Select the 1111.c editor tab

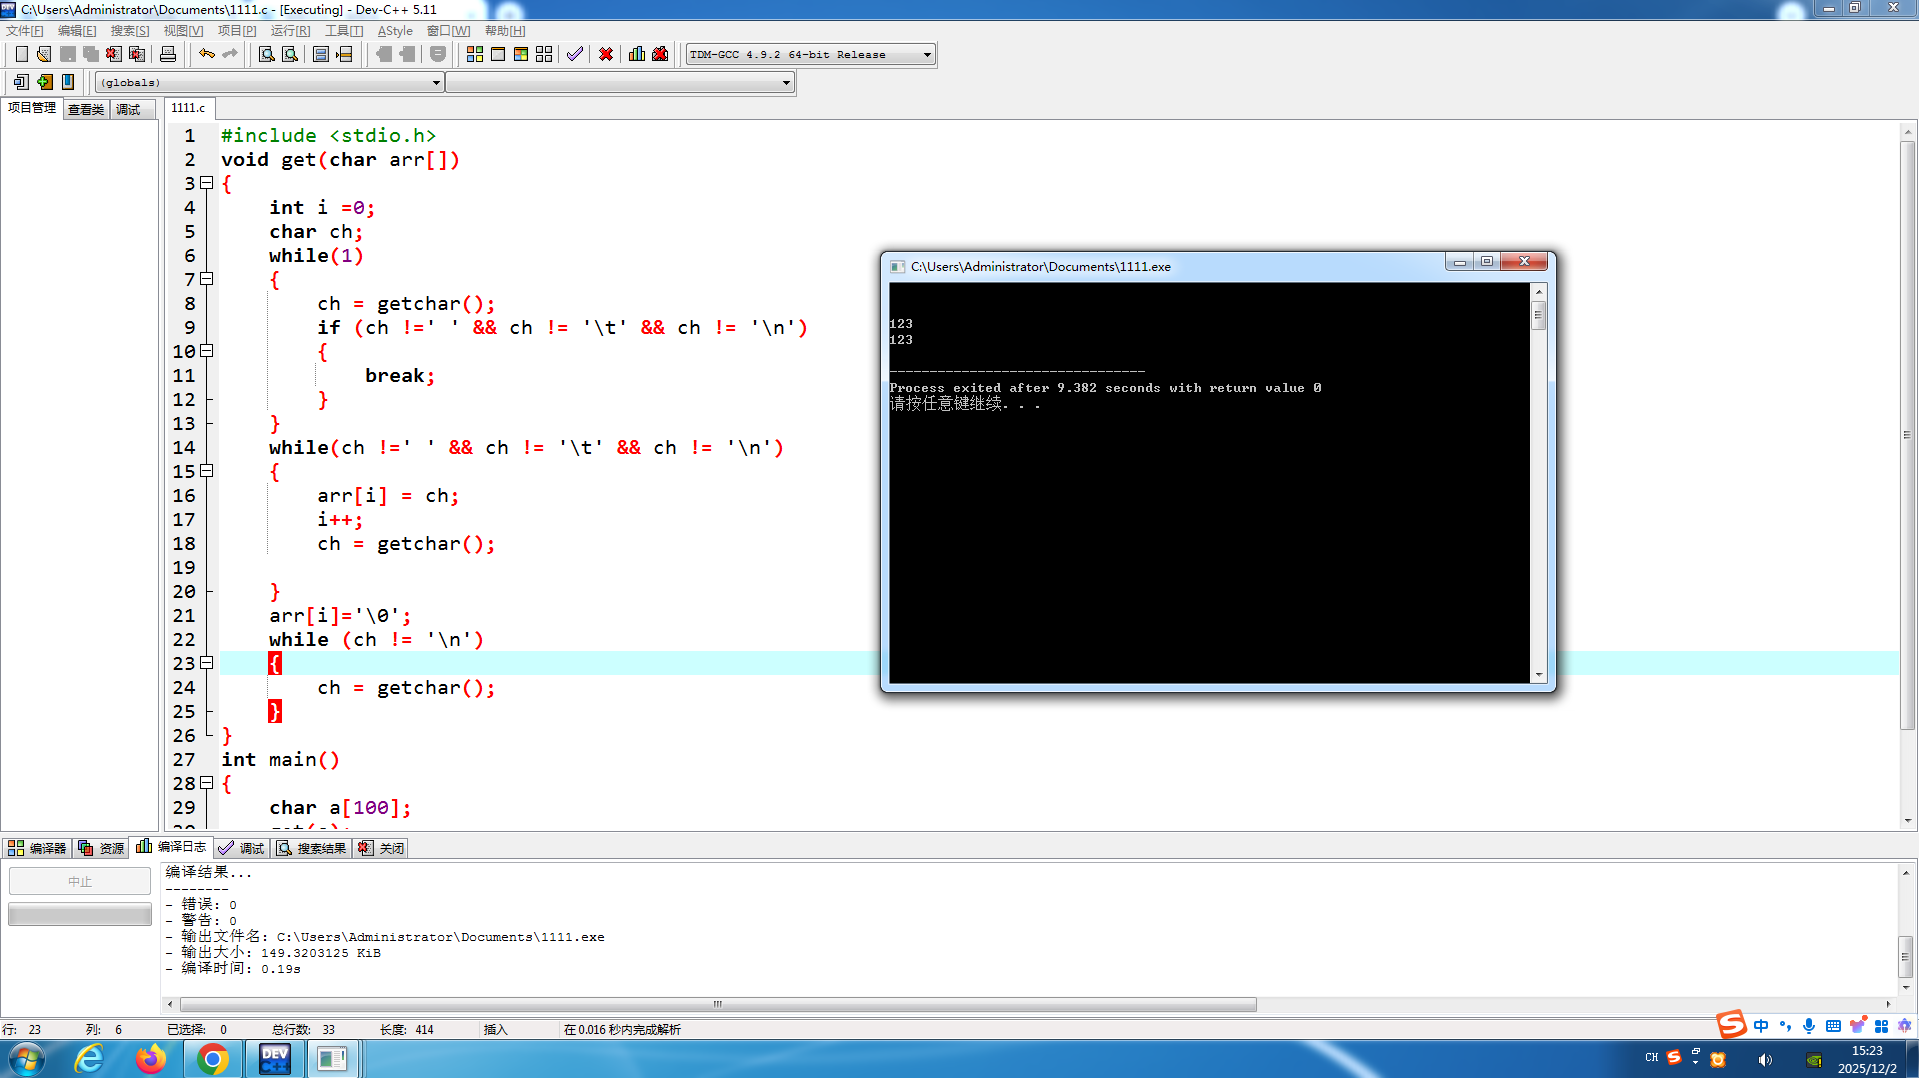pyautogui.click(x=188, y=108)
